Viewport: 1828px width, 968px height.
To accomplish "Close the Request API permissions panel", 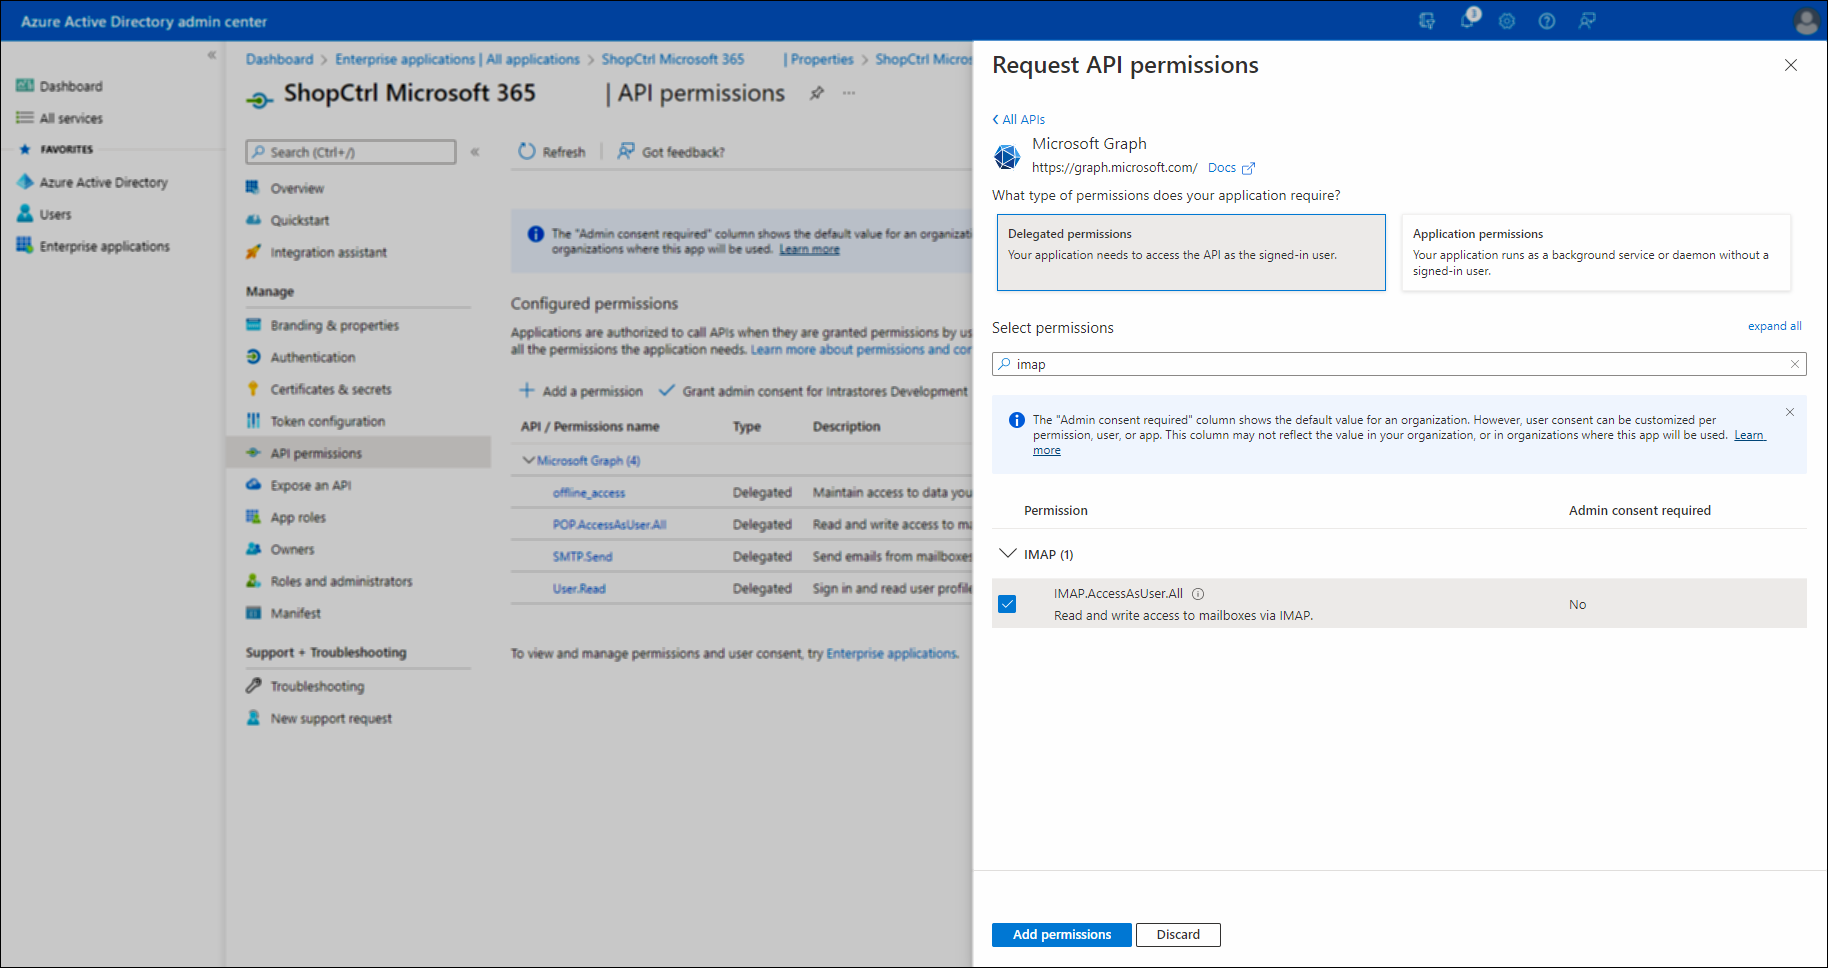I will point(1791,65).
